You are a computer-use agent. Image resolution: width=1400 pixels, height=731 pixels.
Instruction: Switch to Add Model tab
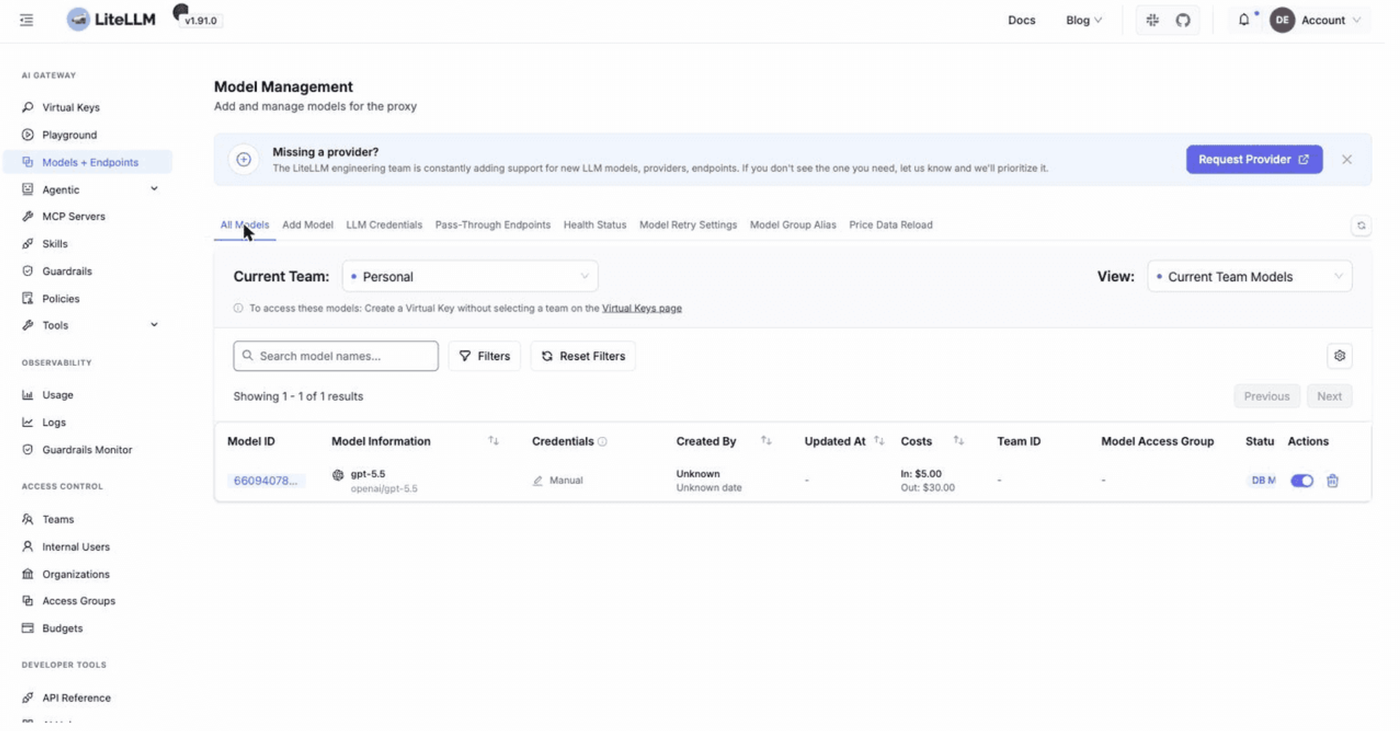click(x=308, y=225)
